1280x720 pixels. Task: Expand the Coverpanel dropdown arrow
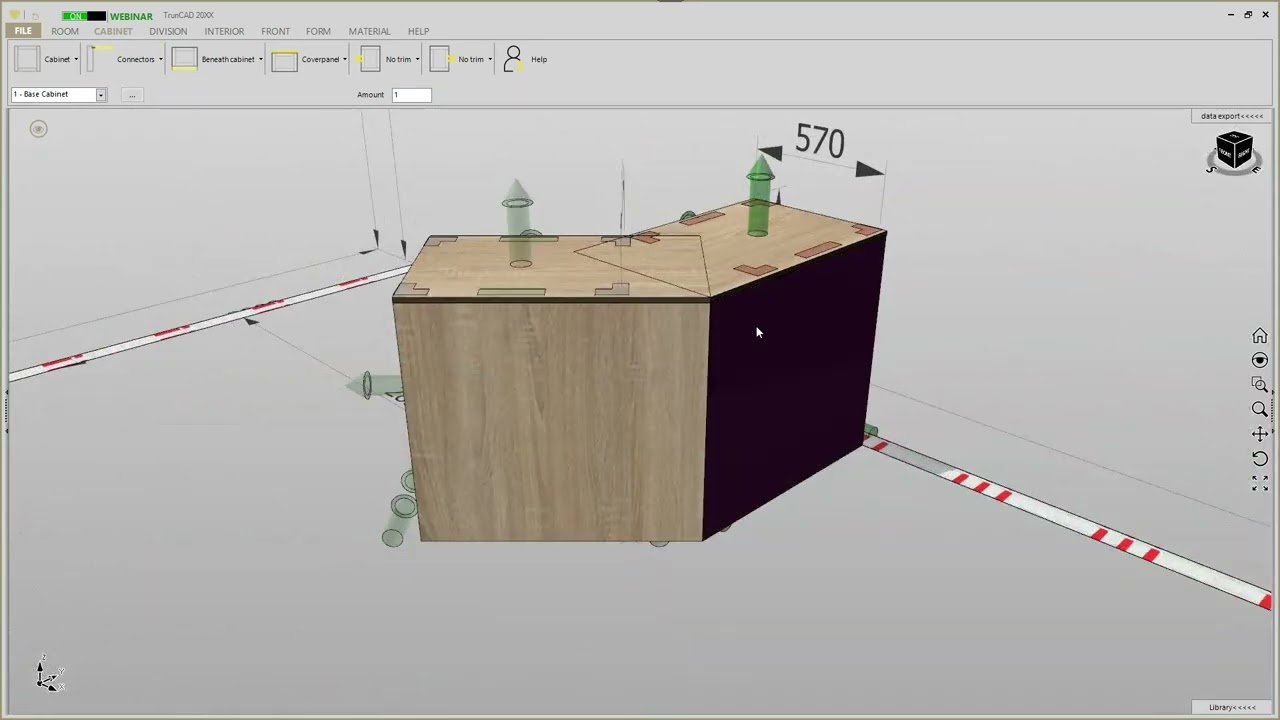point(345,60)
